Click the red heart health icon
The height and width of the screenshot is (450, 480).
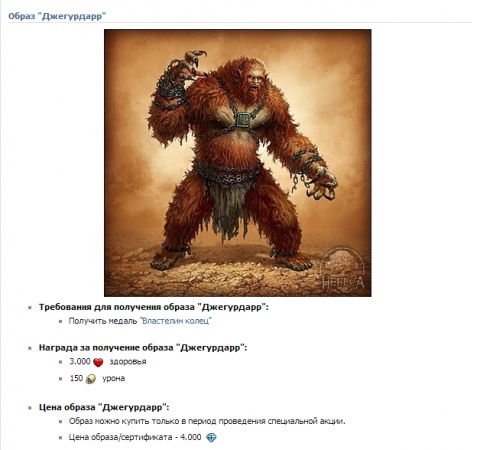click(x=98, y=362)
